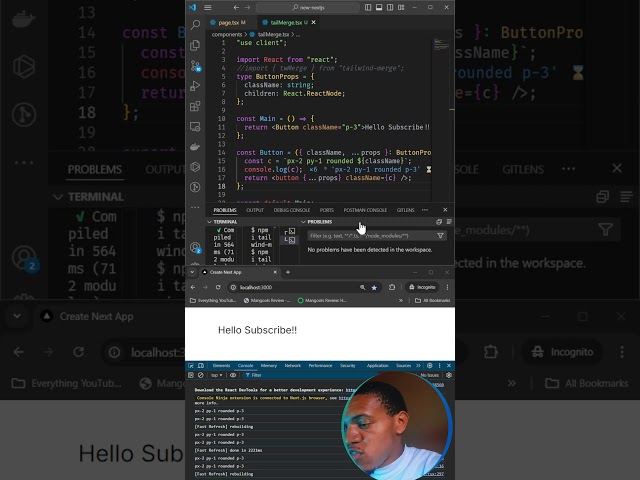Open the panel overflow more-actions ellipsis
The height and width of the screenshot is (480, 640).
[425, 210]
